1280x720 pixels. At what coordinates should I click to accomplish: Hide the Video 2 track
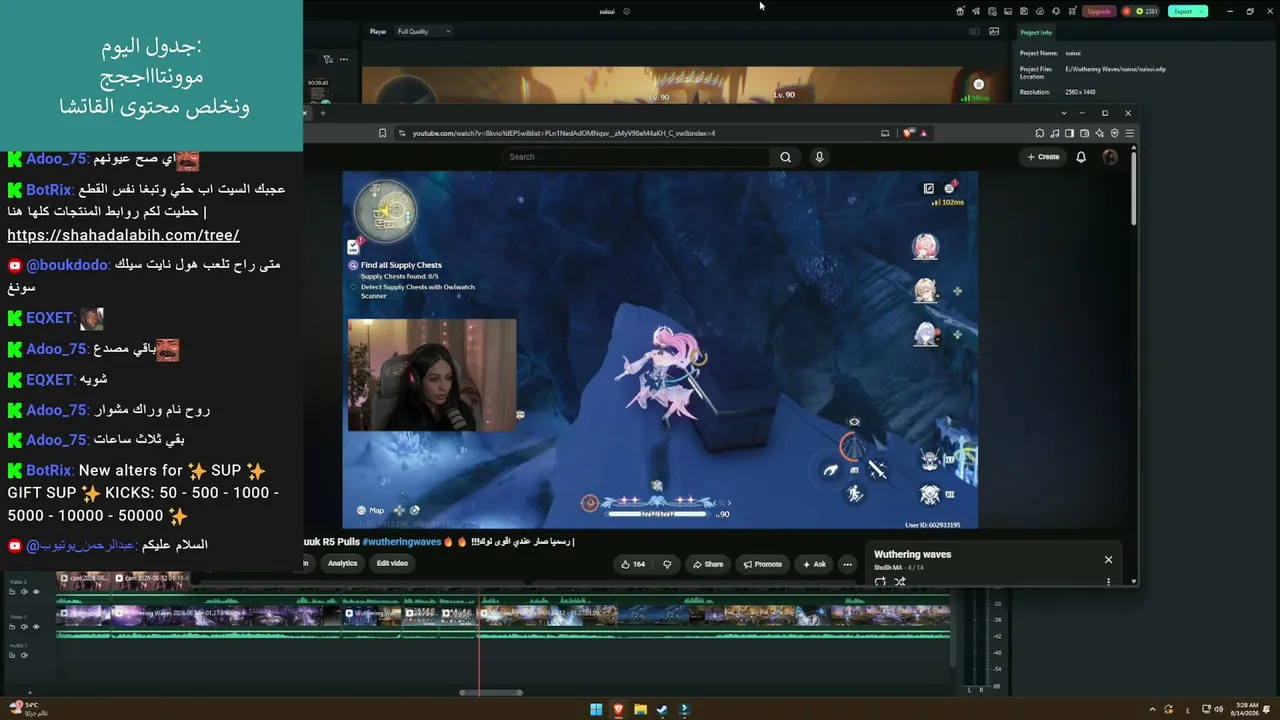36,592
